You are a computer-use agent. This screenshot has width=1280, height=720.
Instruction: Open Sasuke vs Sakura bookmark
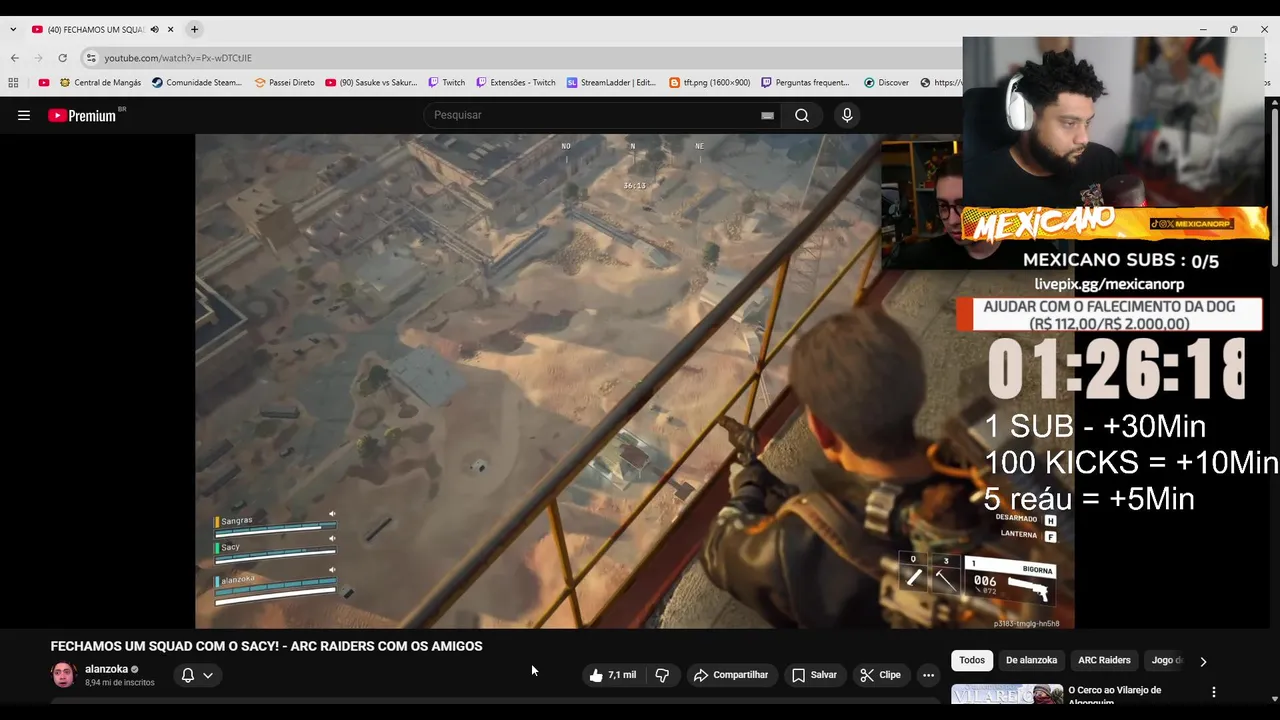(371, 83)
